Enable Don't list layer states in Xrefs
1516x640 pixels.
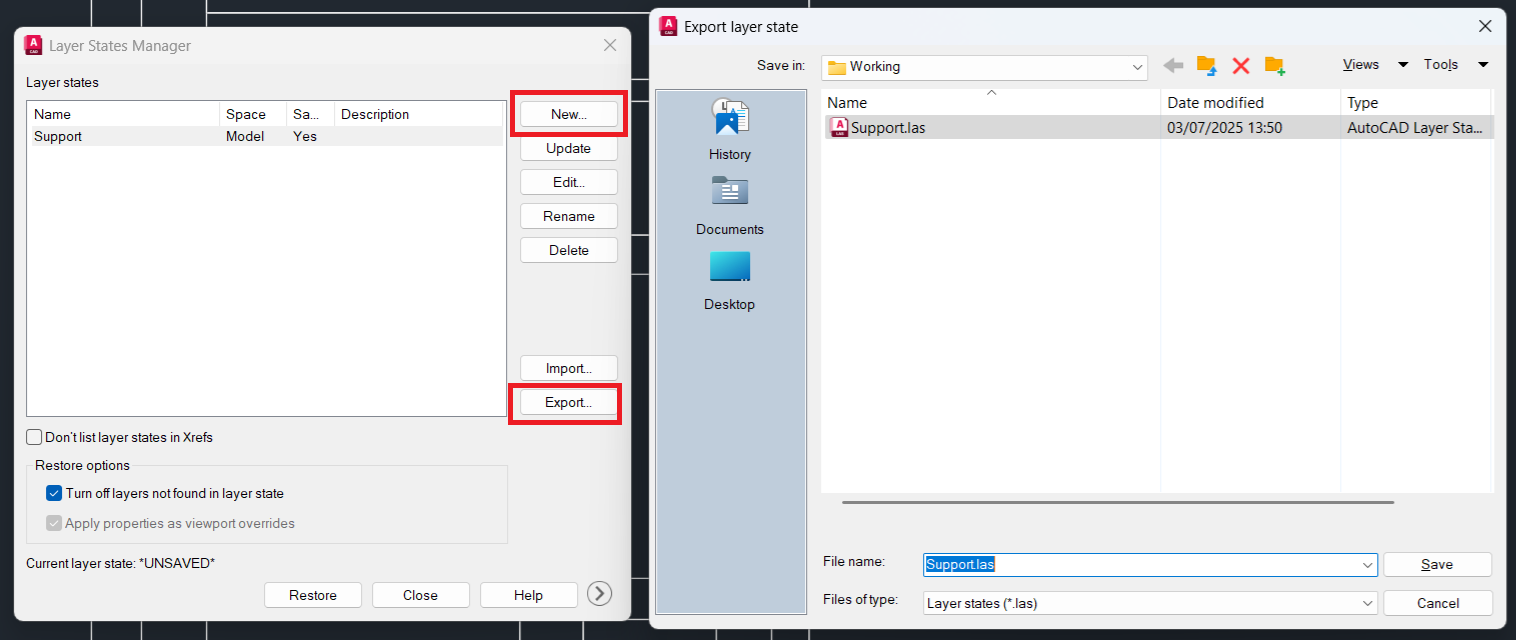point(35,437)
